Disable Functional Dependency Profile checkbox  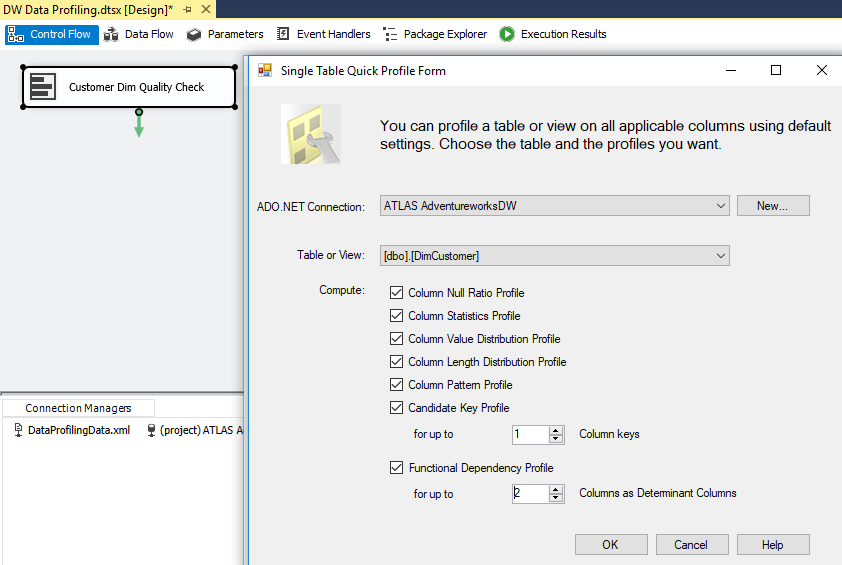(396, 467)
